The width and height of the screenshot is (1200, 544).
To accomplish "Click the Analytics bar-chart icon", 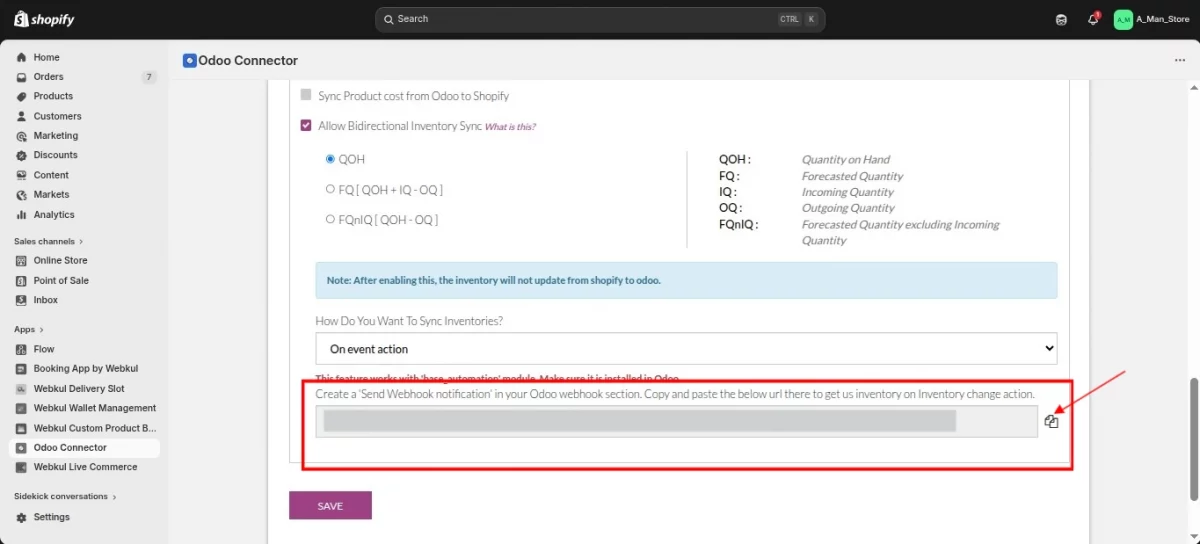I will (x=22, y=214).
